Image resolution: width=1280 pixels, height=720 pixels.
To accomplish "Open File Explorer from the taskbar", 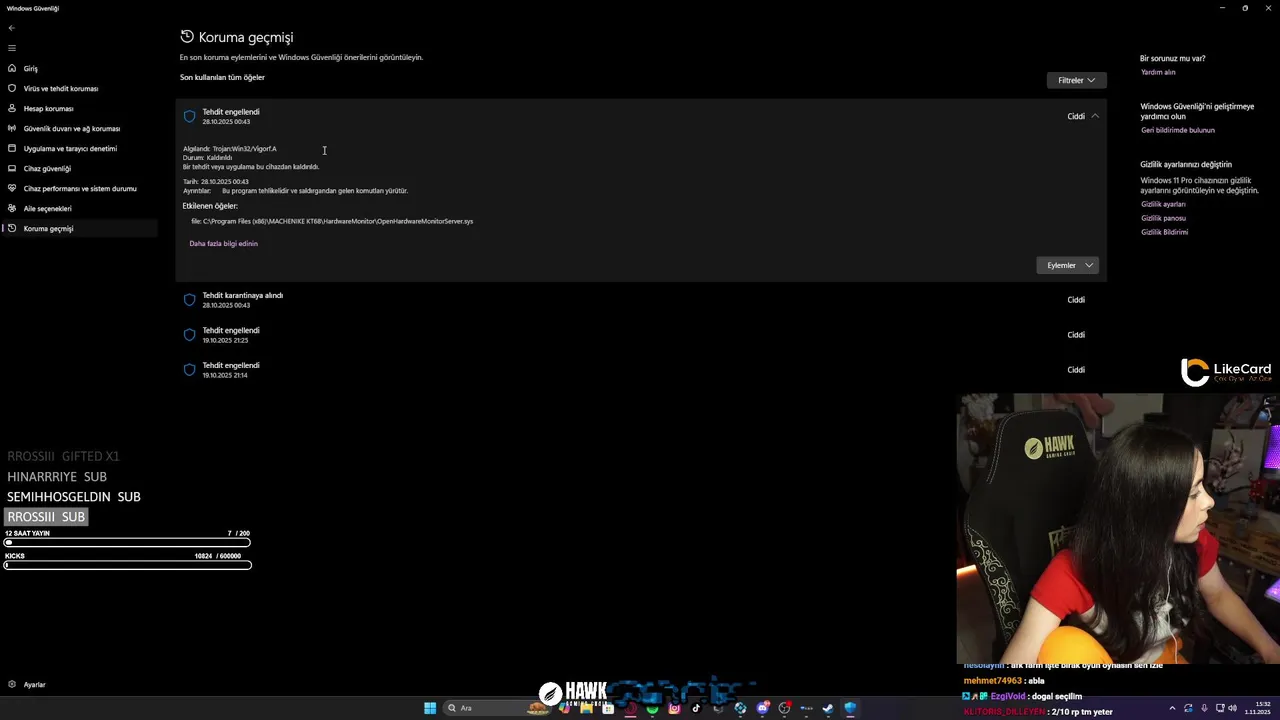I will click(x=586, y=708).
